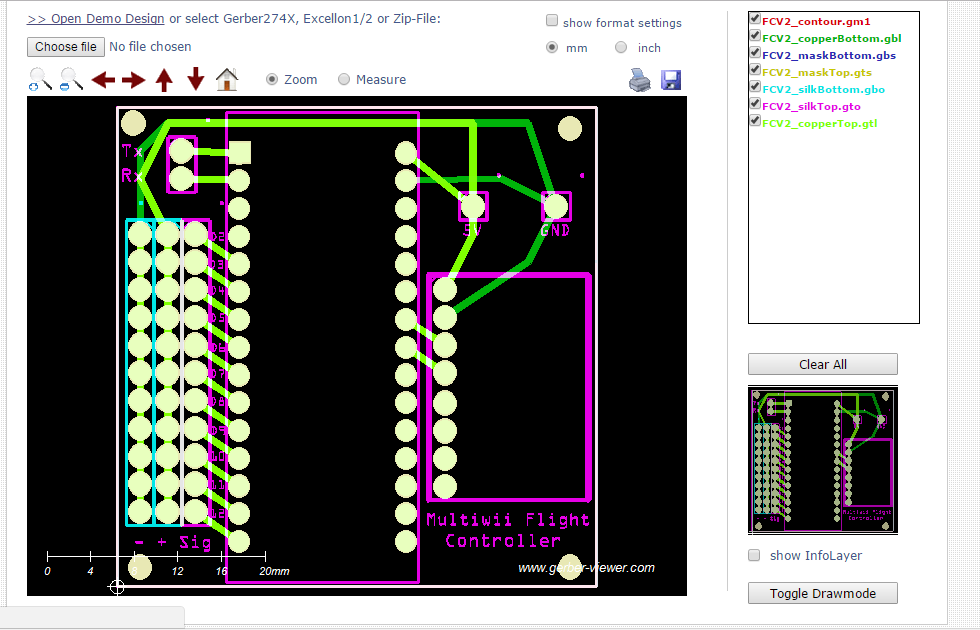
Task: Switch units to inch
Action: (x=620, y=47)
